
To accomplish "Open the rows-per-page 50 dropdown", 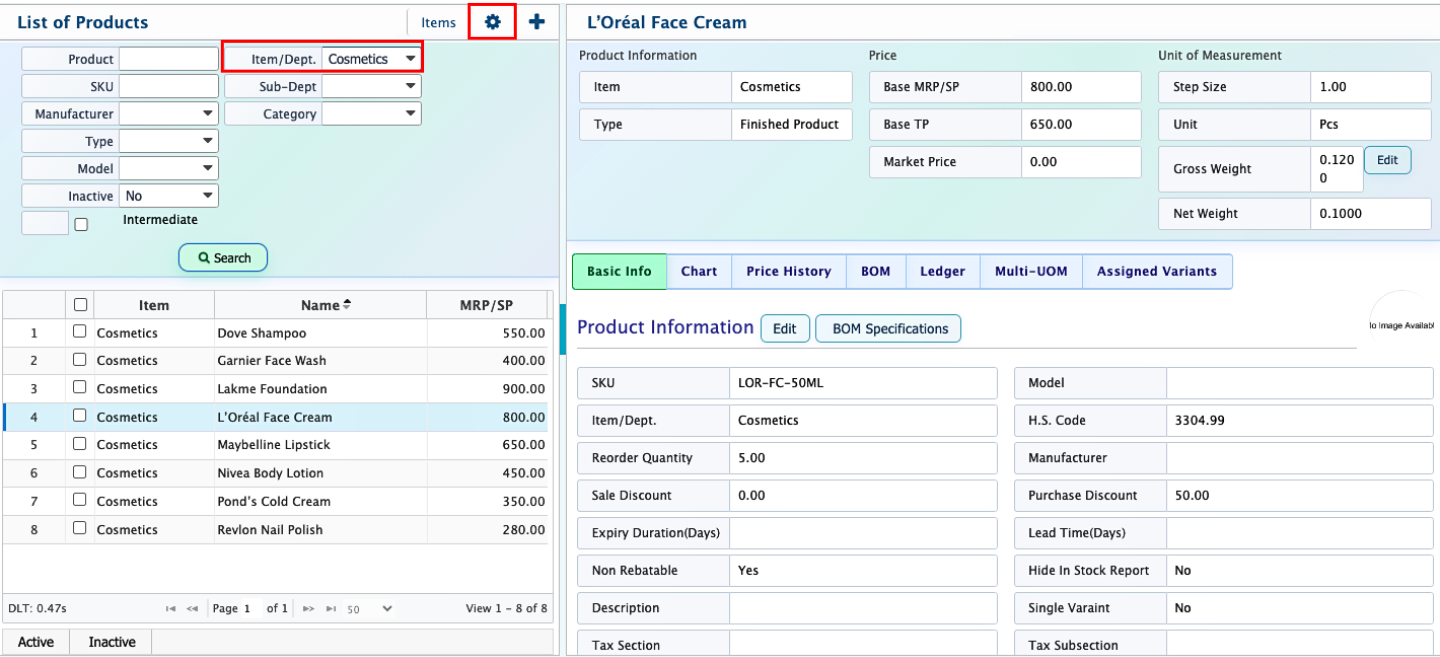I will (369, 608).
